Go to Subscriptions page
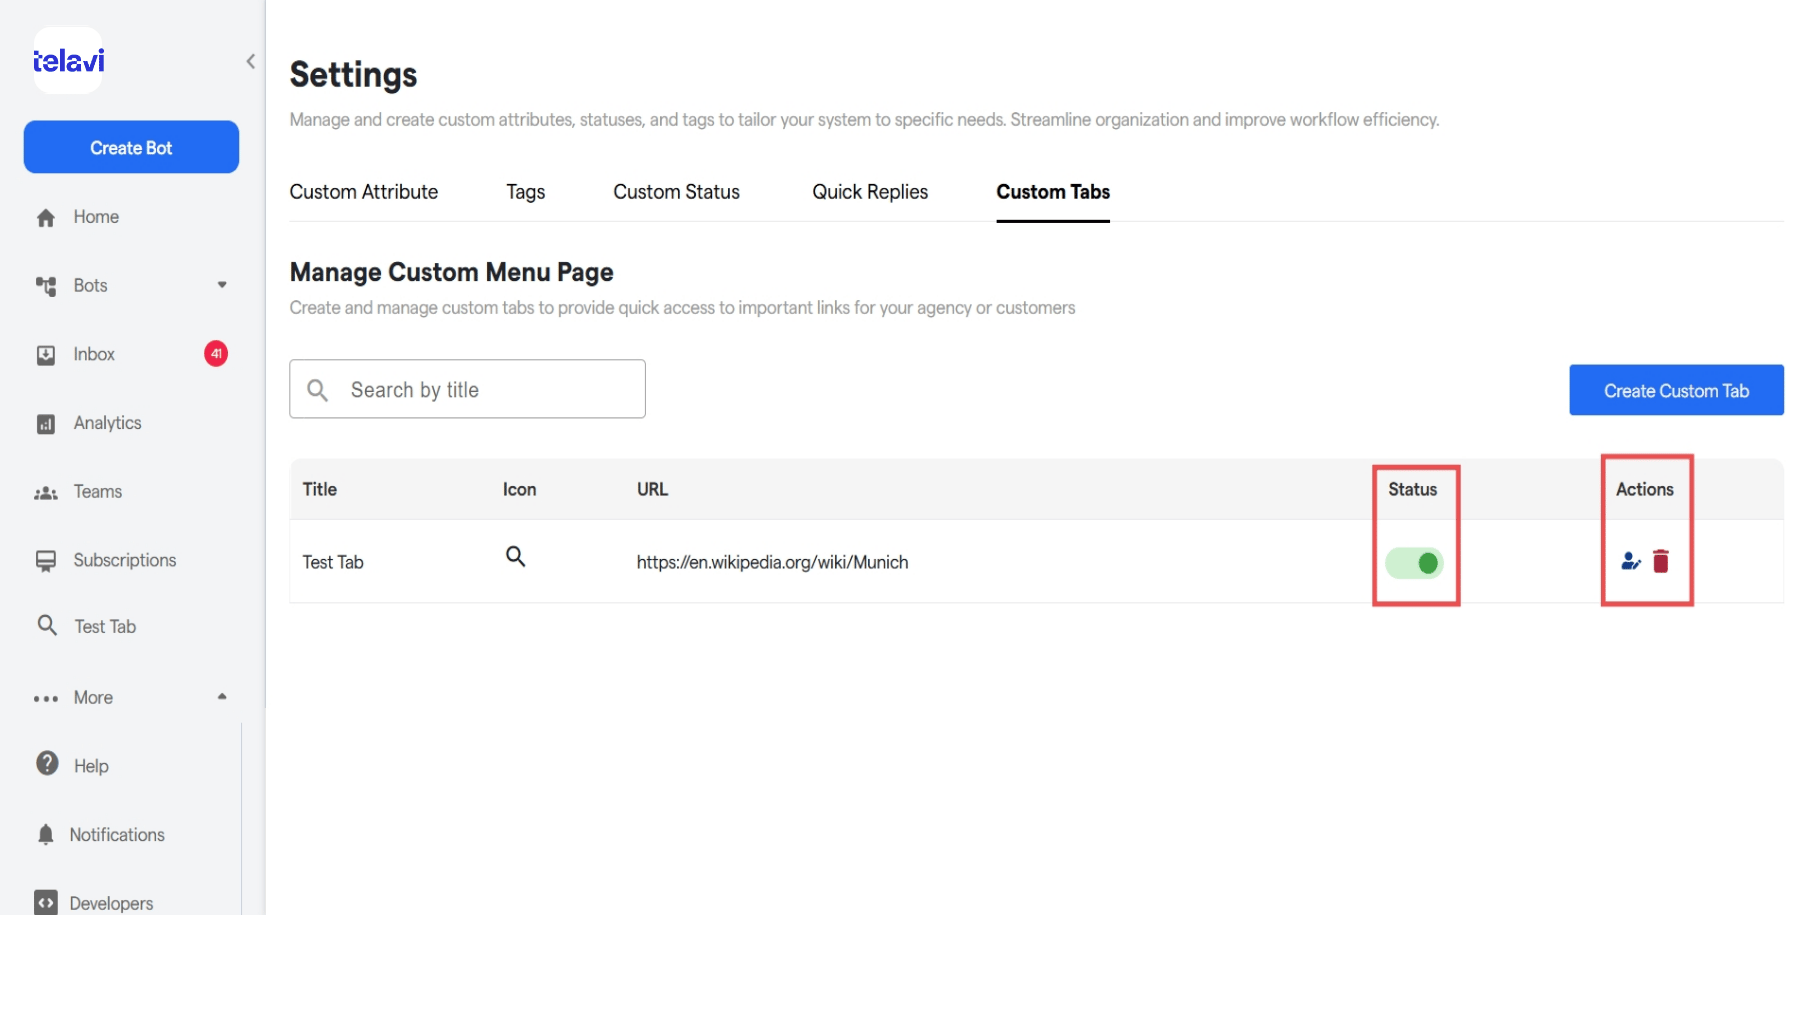Image resolution: width=1806 pixels, height=1020 pixels. (125, 561)
